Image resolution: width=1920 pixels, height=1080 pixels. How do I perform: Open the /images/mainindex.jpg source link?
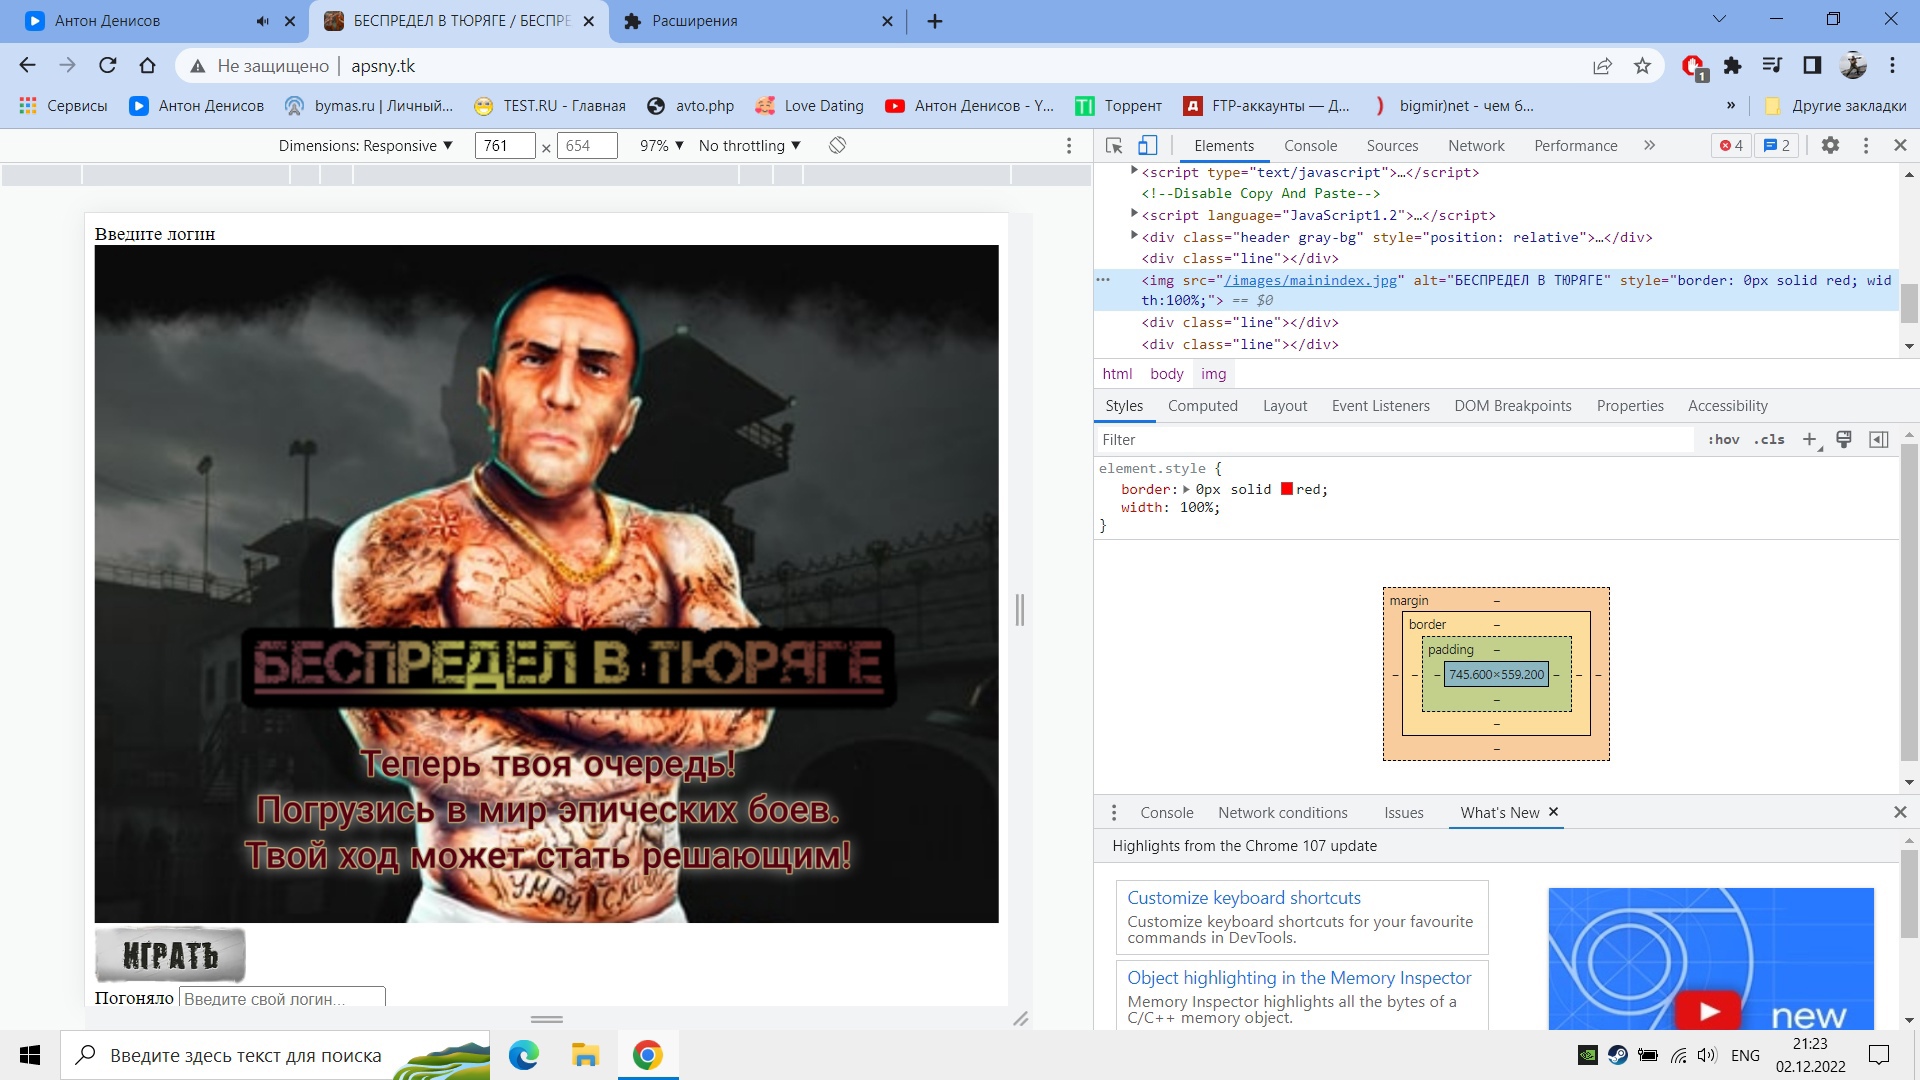[x=1310, y=281]
